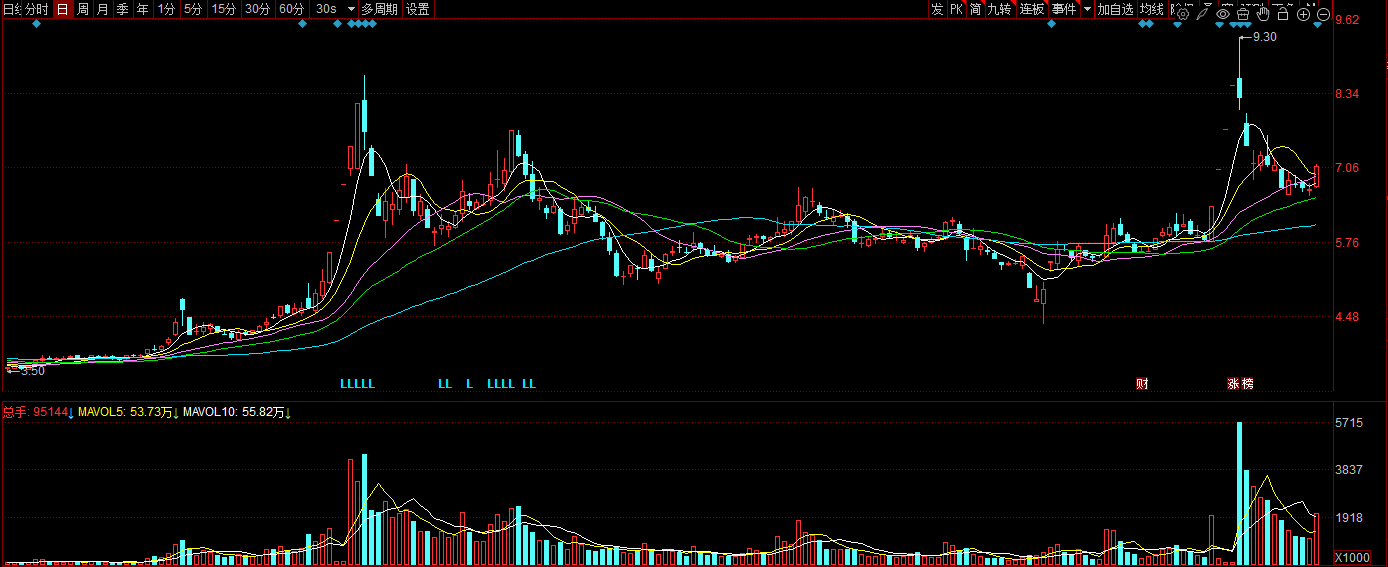Select the drawing pen tool icon

pos(1202,14)
